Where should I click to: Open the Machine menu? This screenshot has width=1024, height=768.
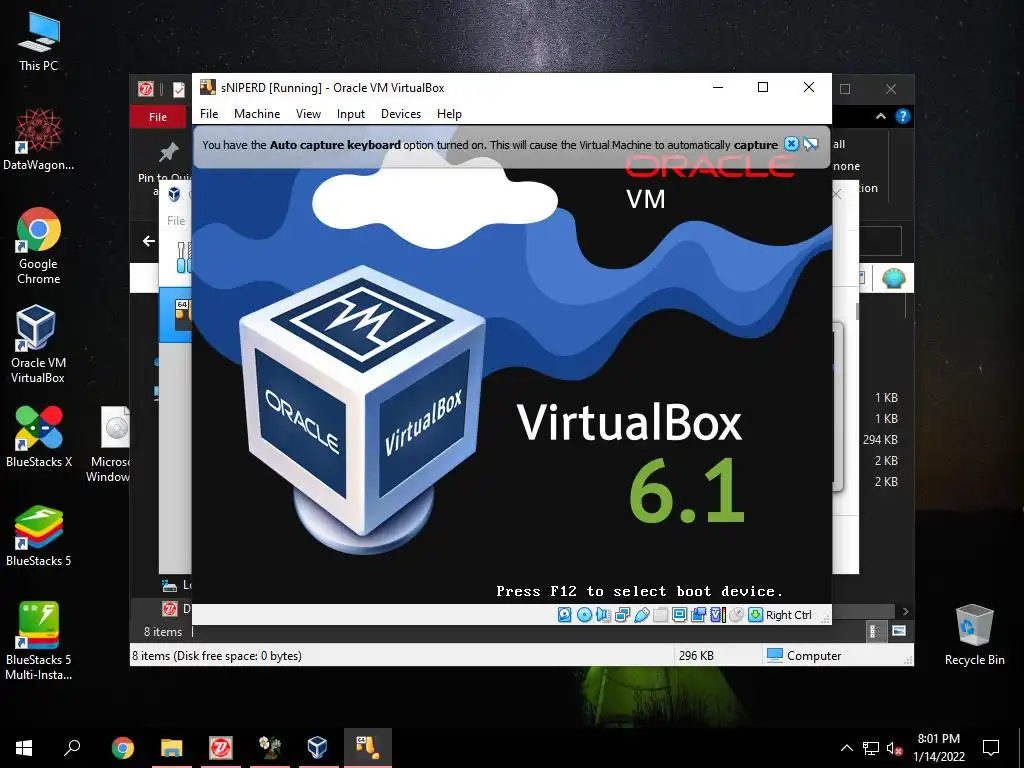point(257,114)
